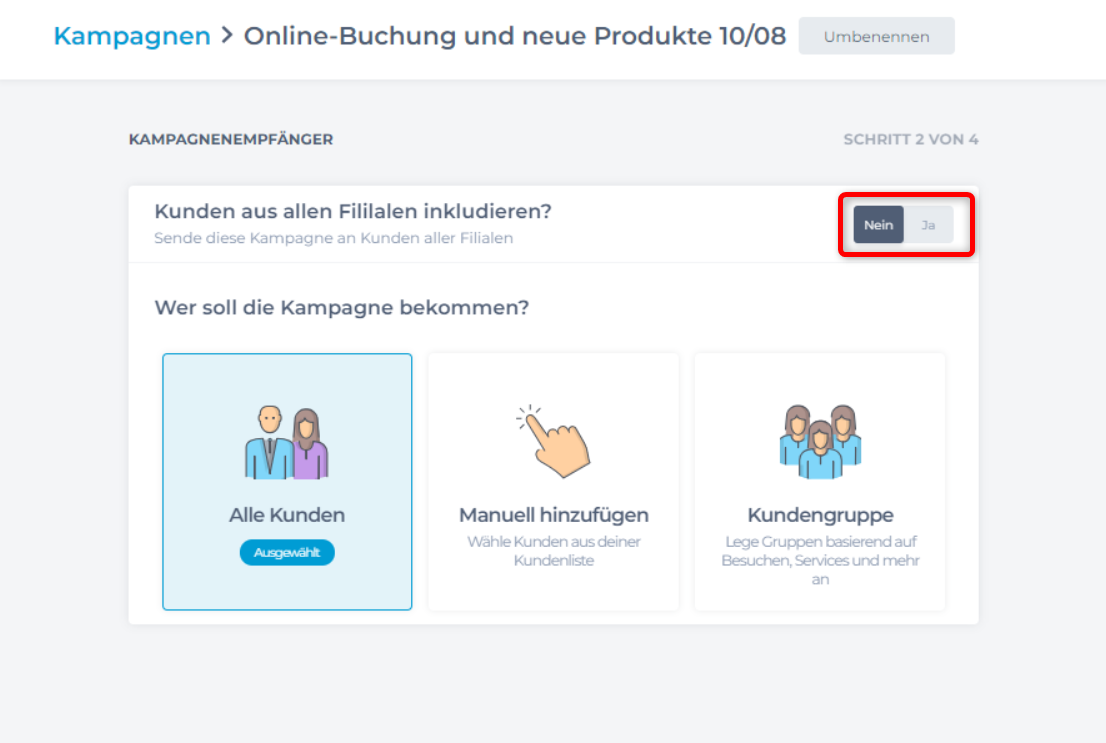Click "Kunden aus allen Filialen inkludieren?" label
This screenshot has width=1106, height=743.
353,212
